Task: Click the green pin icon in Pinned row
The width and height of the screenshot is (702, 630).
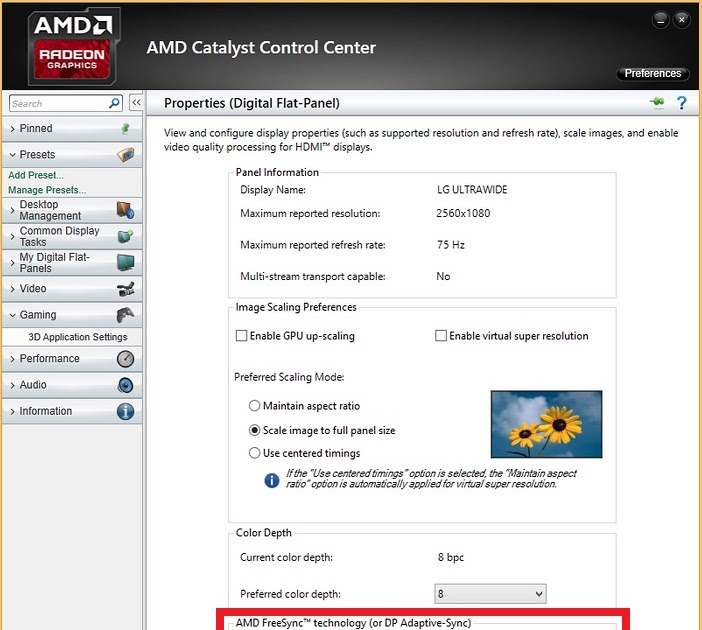Action: (126, 129)
